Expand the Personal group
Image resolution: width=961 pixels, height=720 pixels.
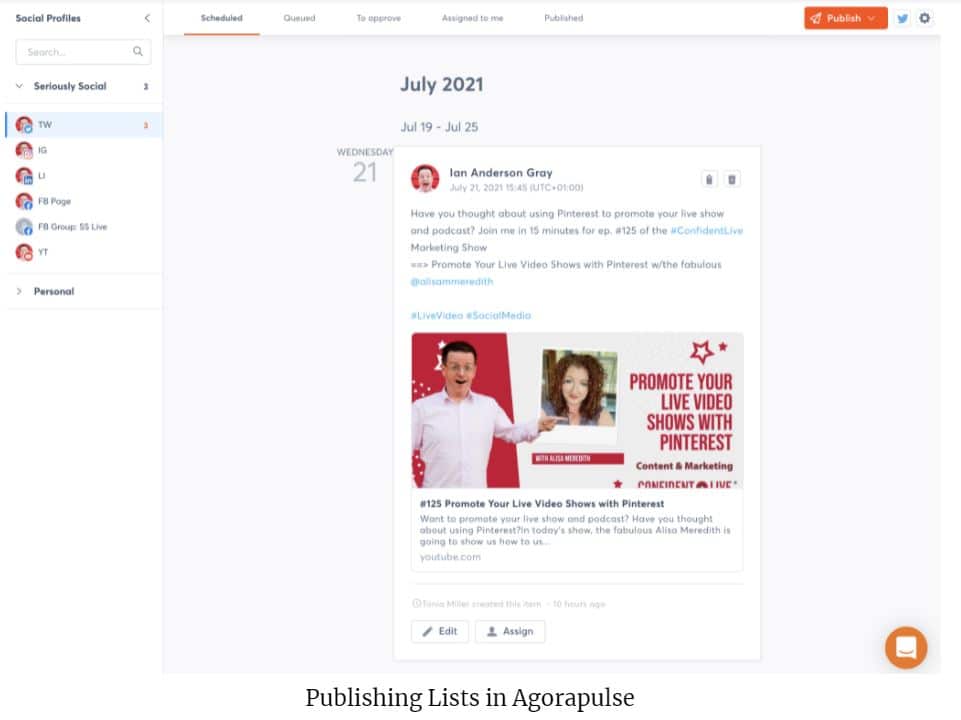pyautogui.click(x=19, y=291)
